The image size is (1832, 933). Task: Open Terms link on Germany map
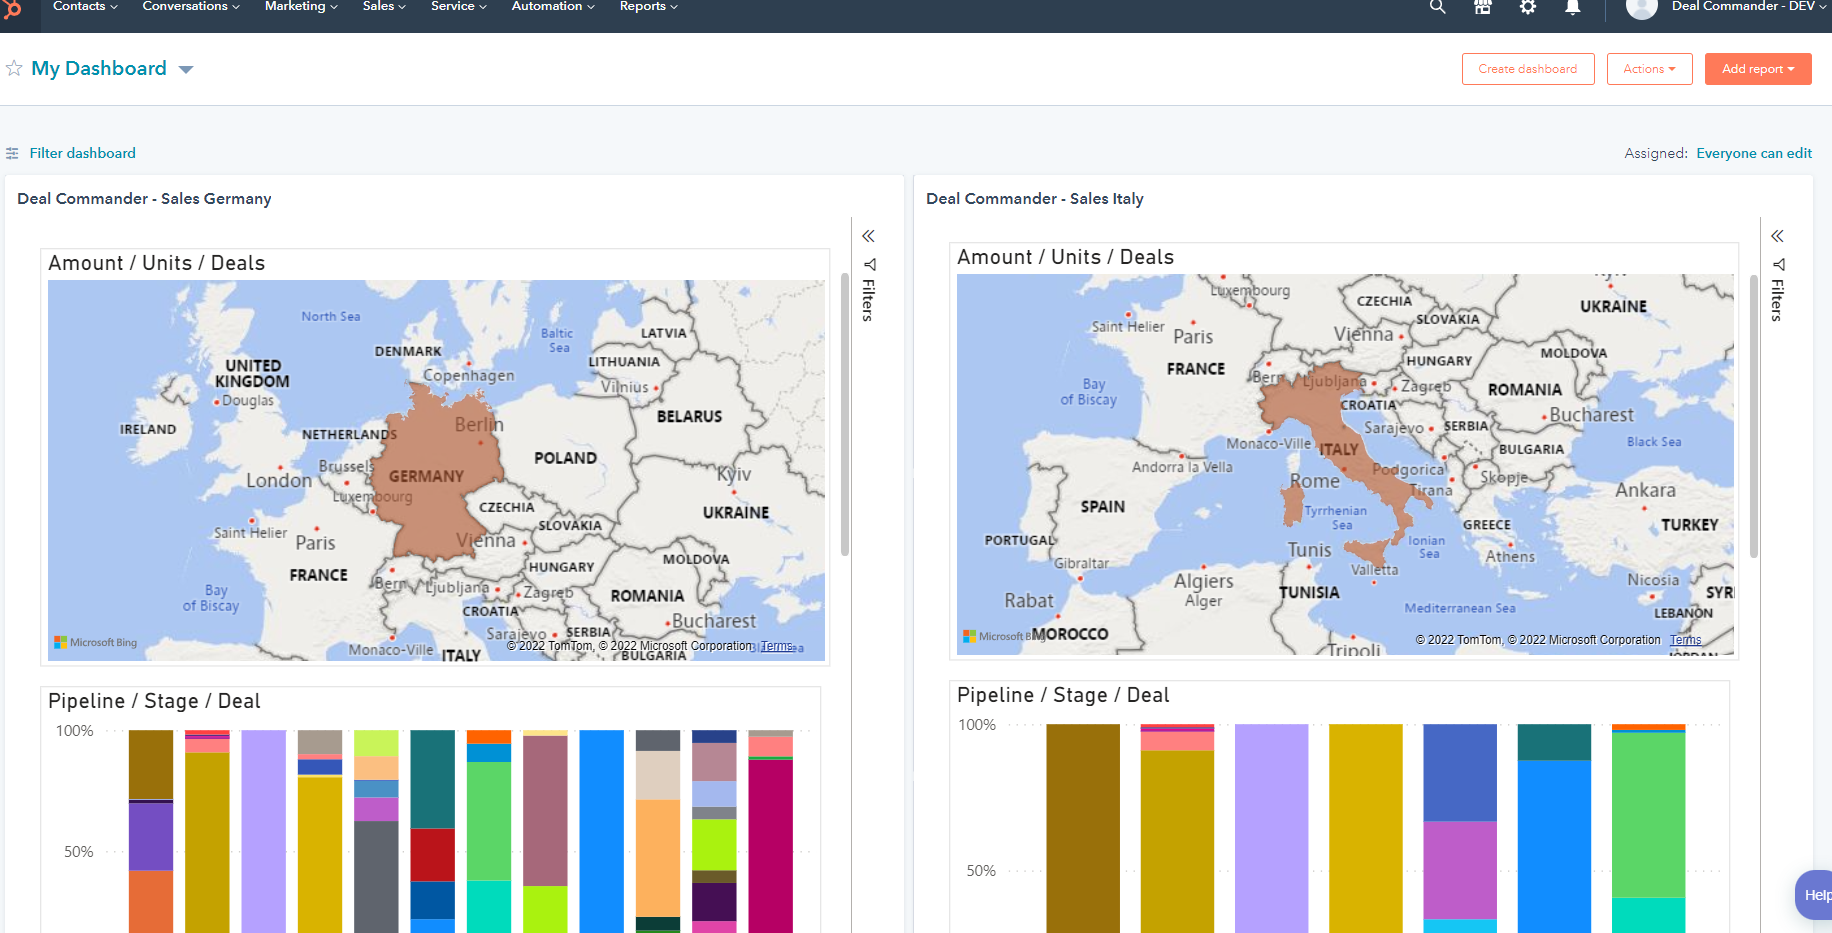click(777, 646)
